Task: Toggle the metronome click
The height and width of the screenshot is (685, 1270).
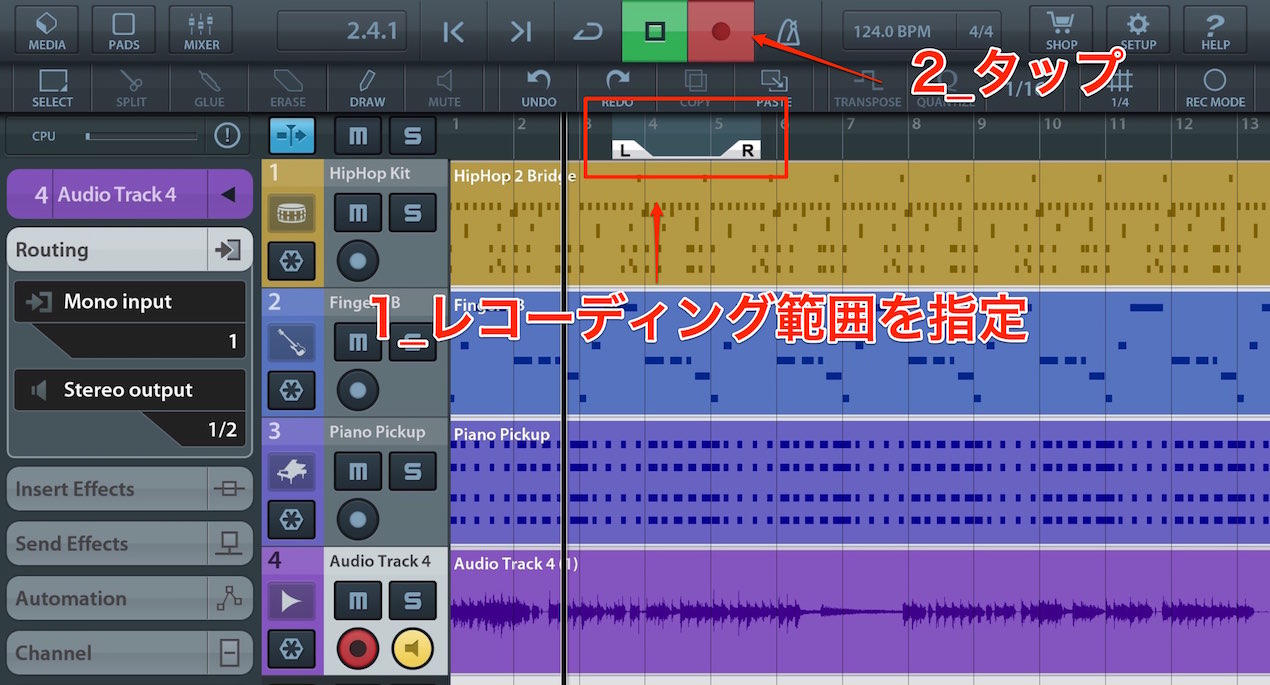Action: (x=787, y=32)
